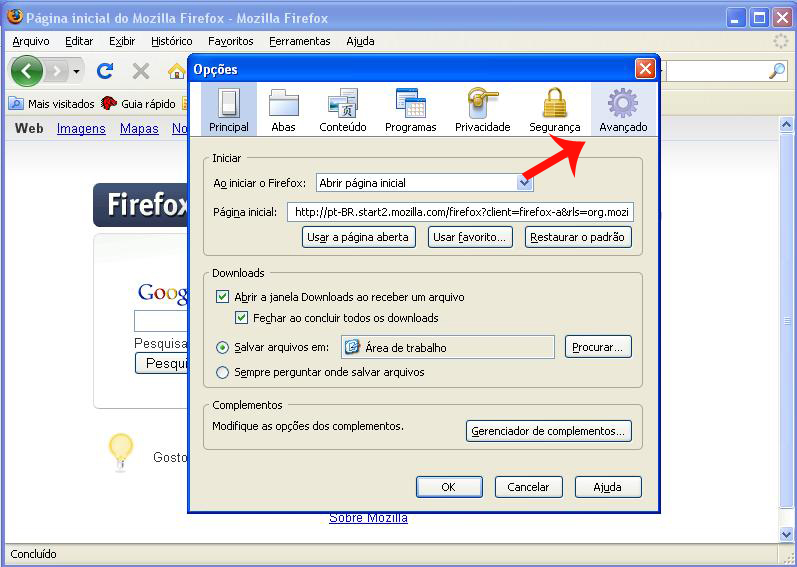Open the Editar menu

click(x=79, y=41)
